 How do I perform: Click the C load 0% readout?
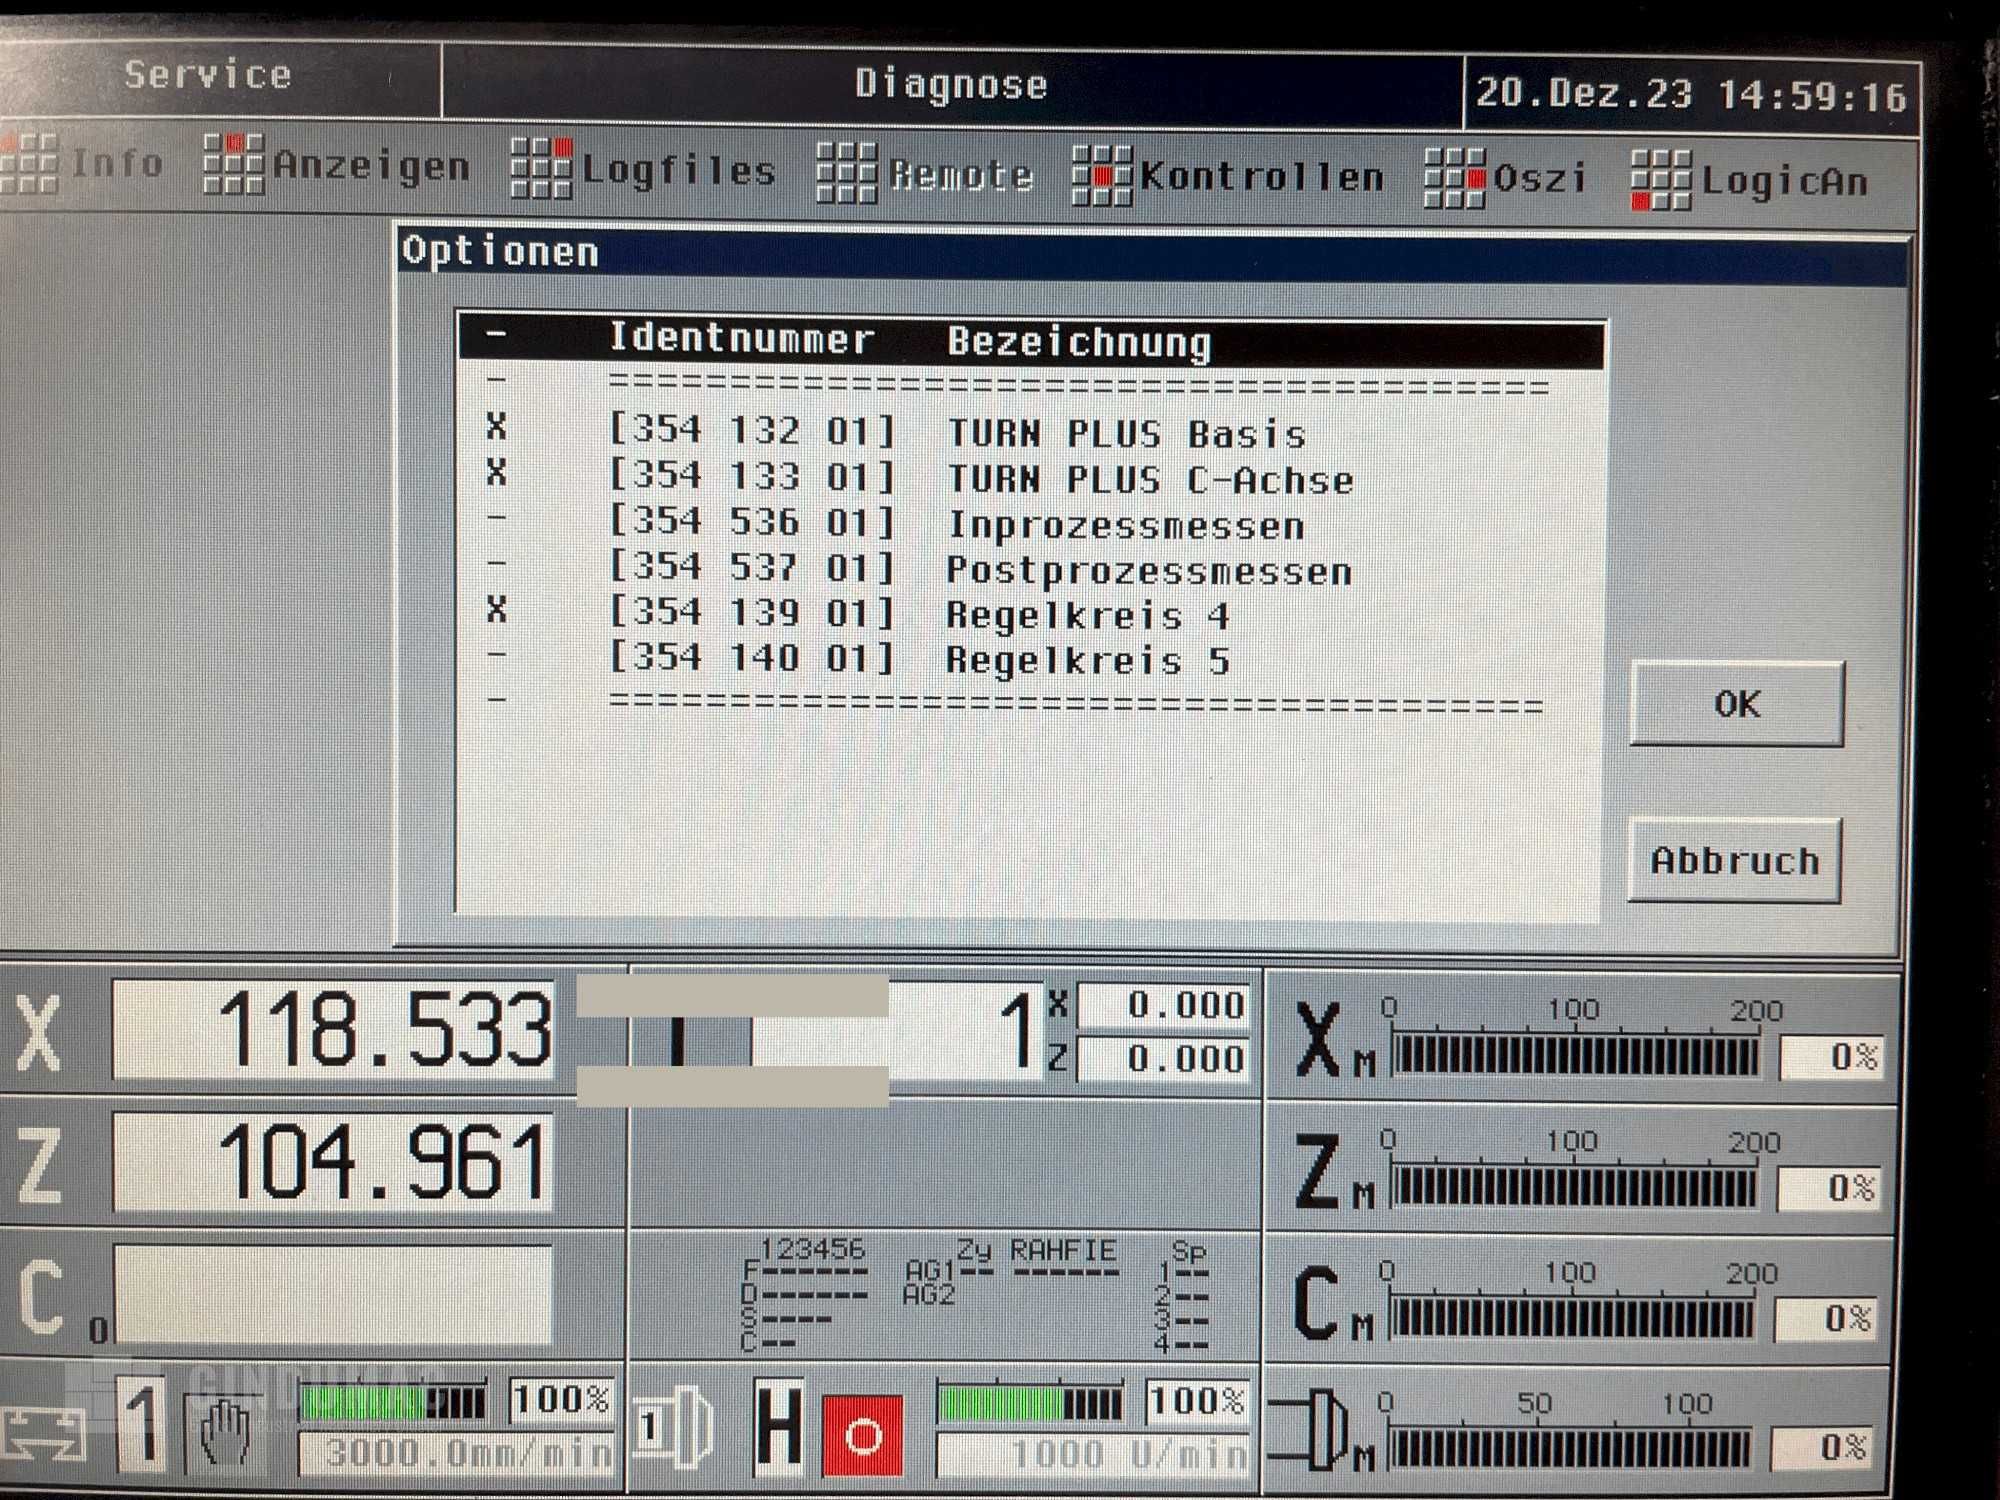pyautogui.click(x=1826, y=1319)
